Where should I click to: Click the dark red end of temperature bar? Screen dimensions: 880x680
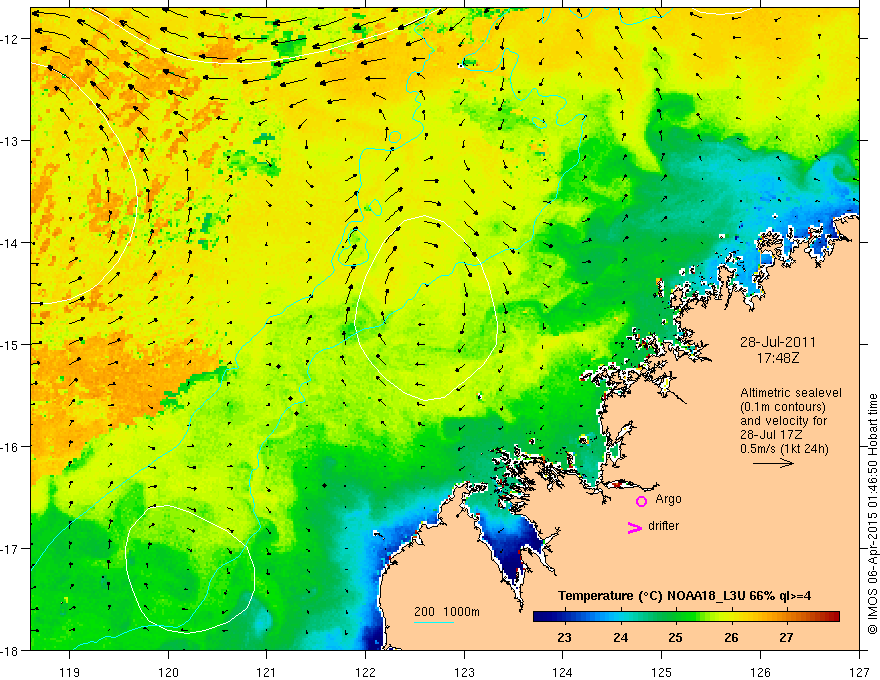click(x=833, y=617)
